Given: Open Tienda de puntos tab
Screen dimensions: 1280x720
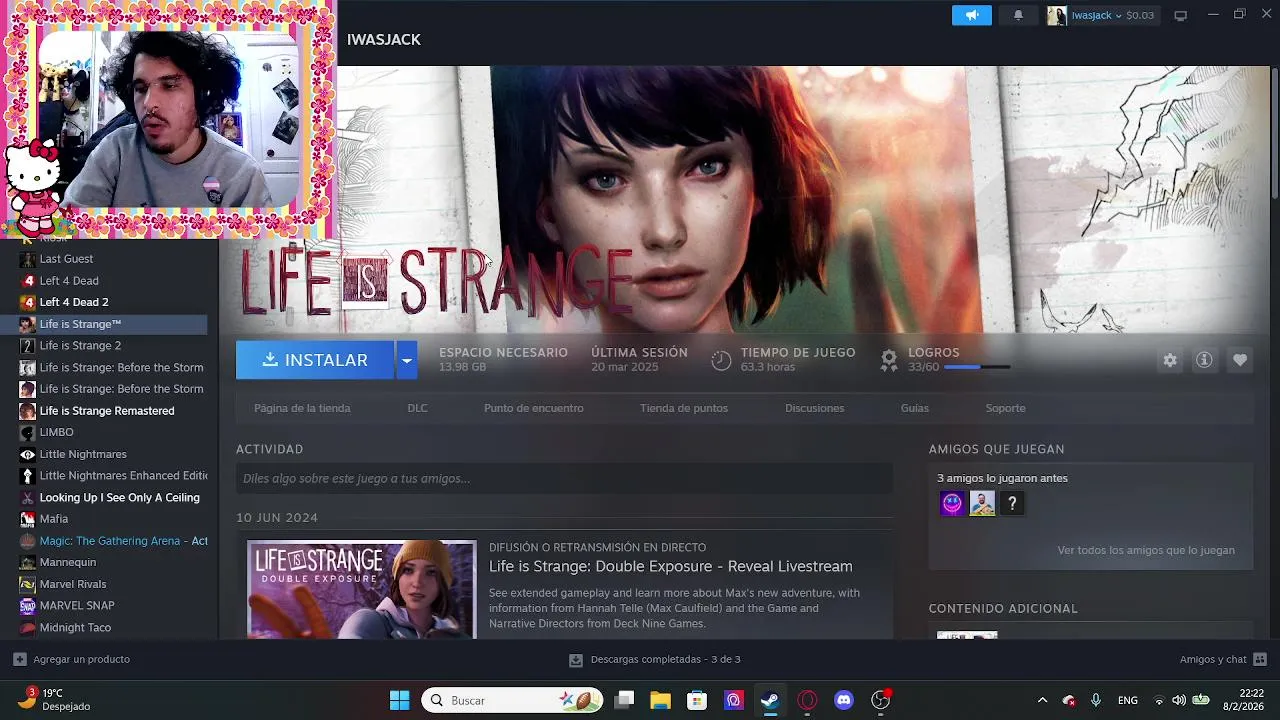Looking at the screenshot, I should click(x=684, y=408).
